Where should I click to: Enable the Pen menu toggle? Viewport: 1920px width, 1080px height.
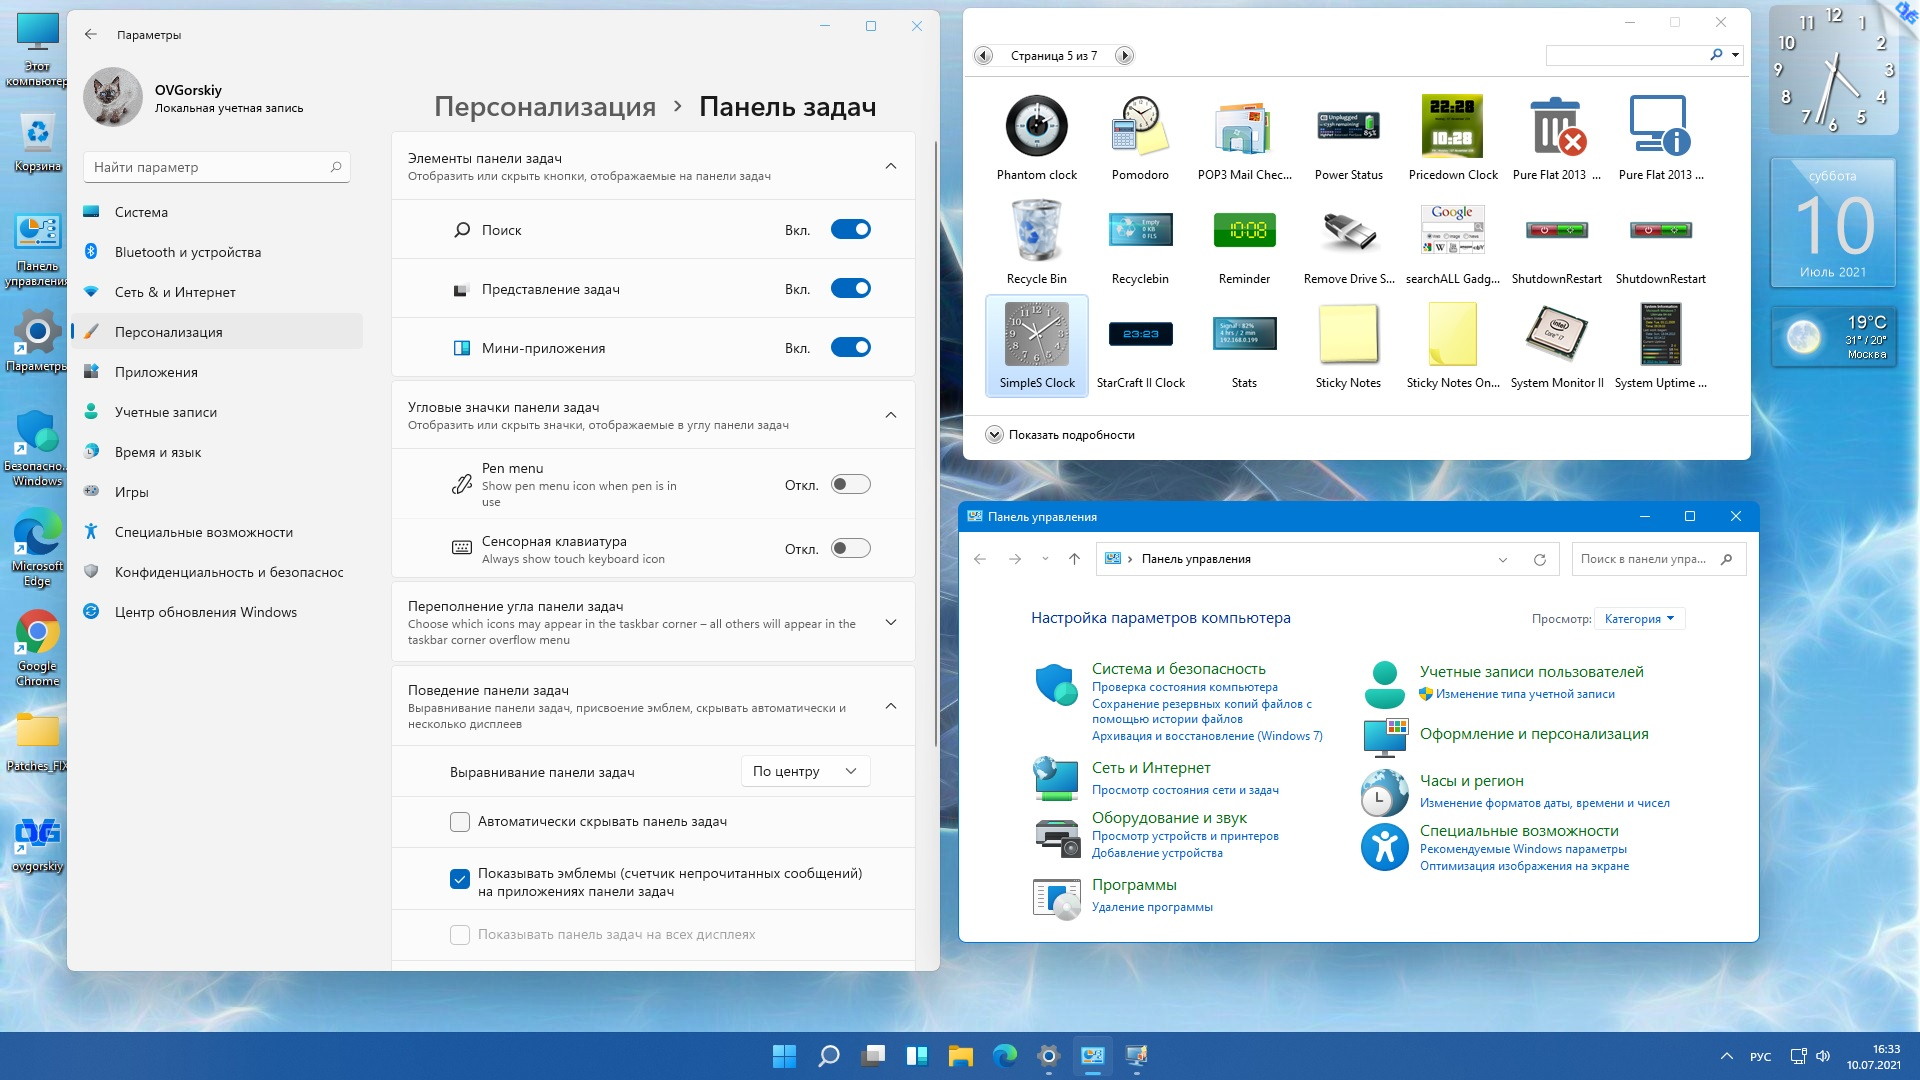[851, 485]
